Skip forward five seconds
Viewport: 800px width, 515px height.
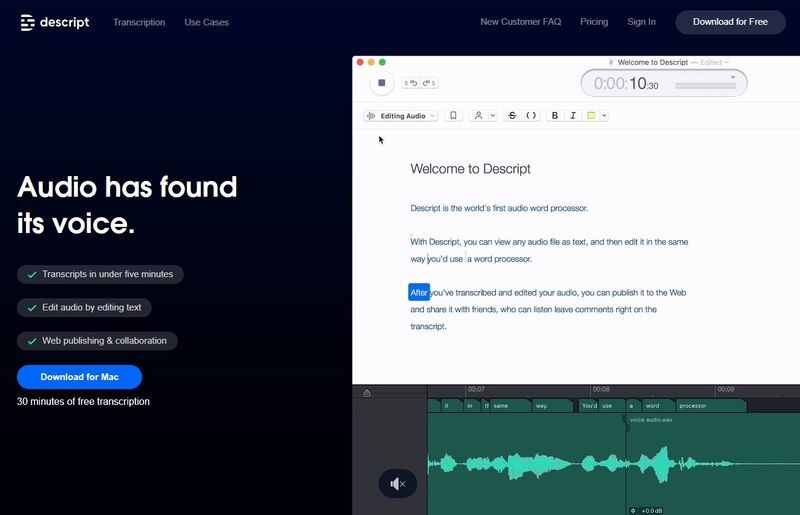click(x=429, y=83)
